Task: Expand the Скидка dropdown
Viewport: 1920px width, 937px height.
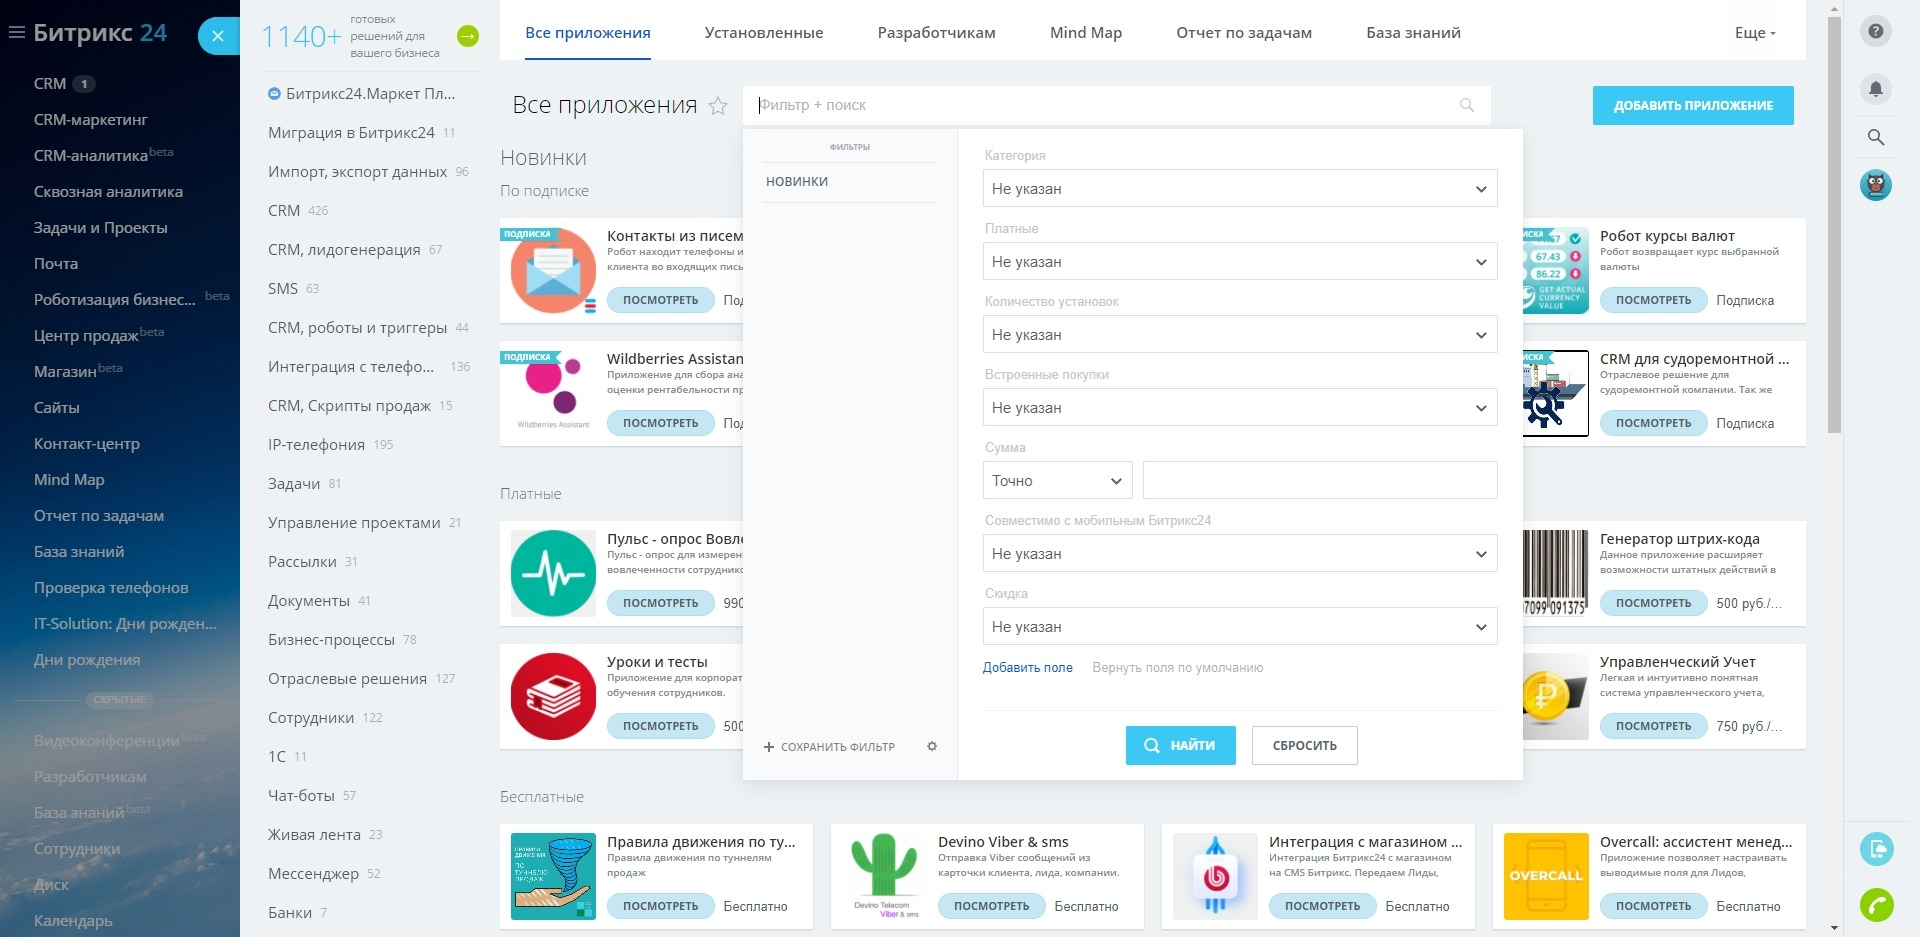Action: [x=1240, y=627]
